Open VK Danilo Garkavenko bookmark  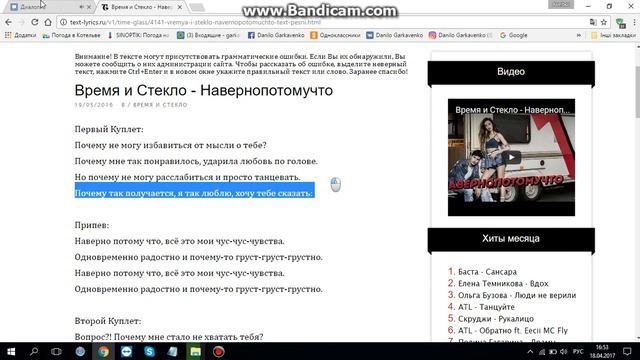point(395,36)
